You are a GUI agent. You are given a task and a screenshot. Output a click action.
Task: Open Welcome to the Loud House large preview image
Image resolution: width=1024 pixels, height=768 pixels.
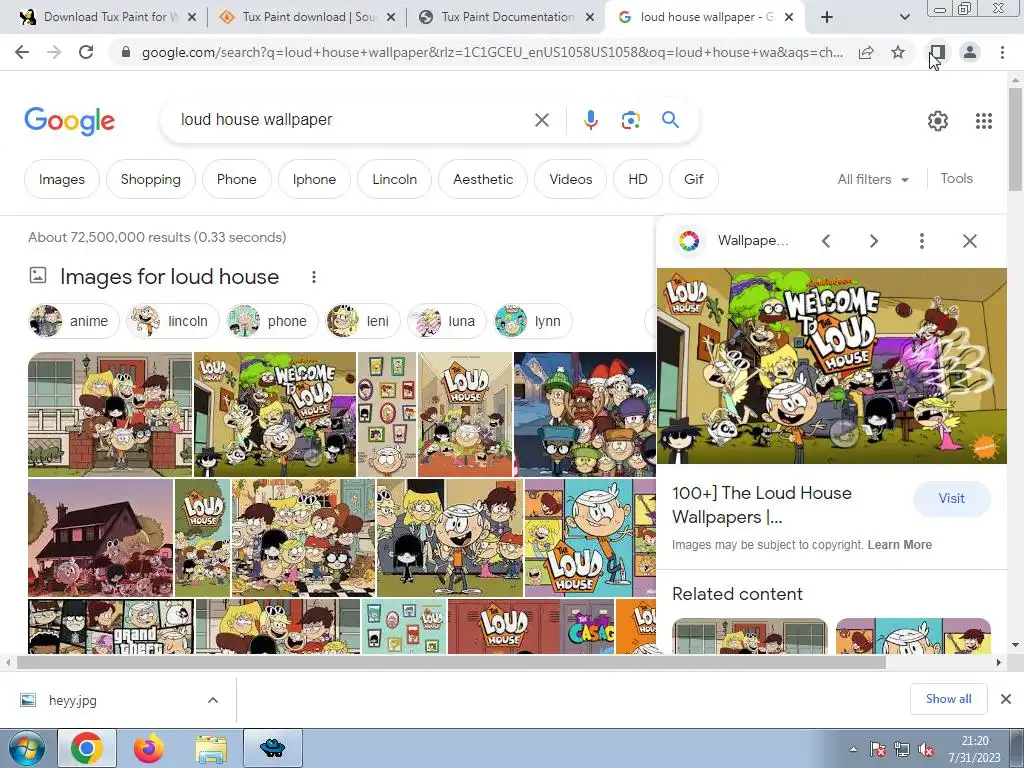[831, 366]
